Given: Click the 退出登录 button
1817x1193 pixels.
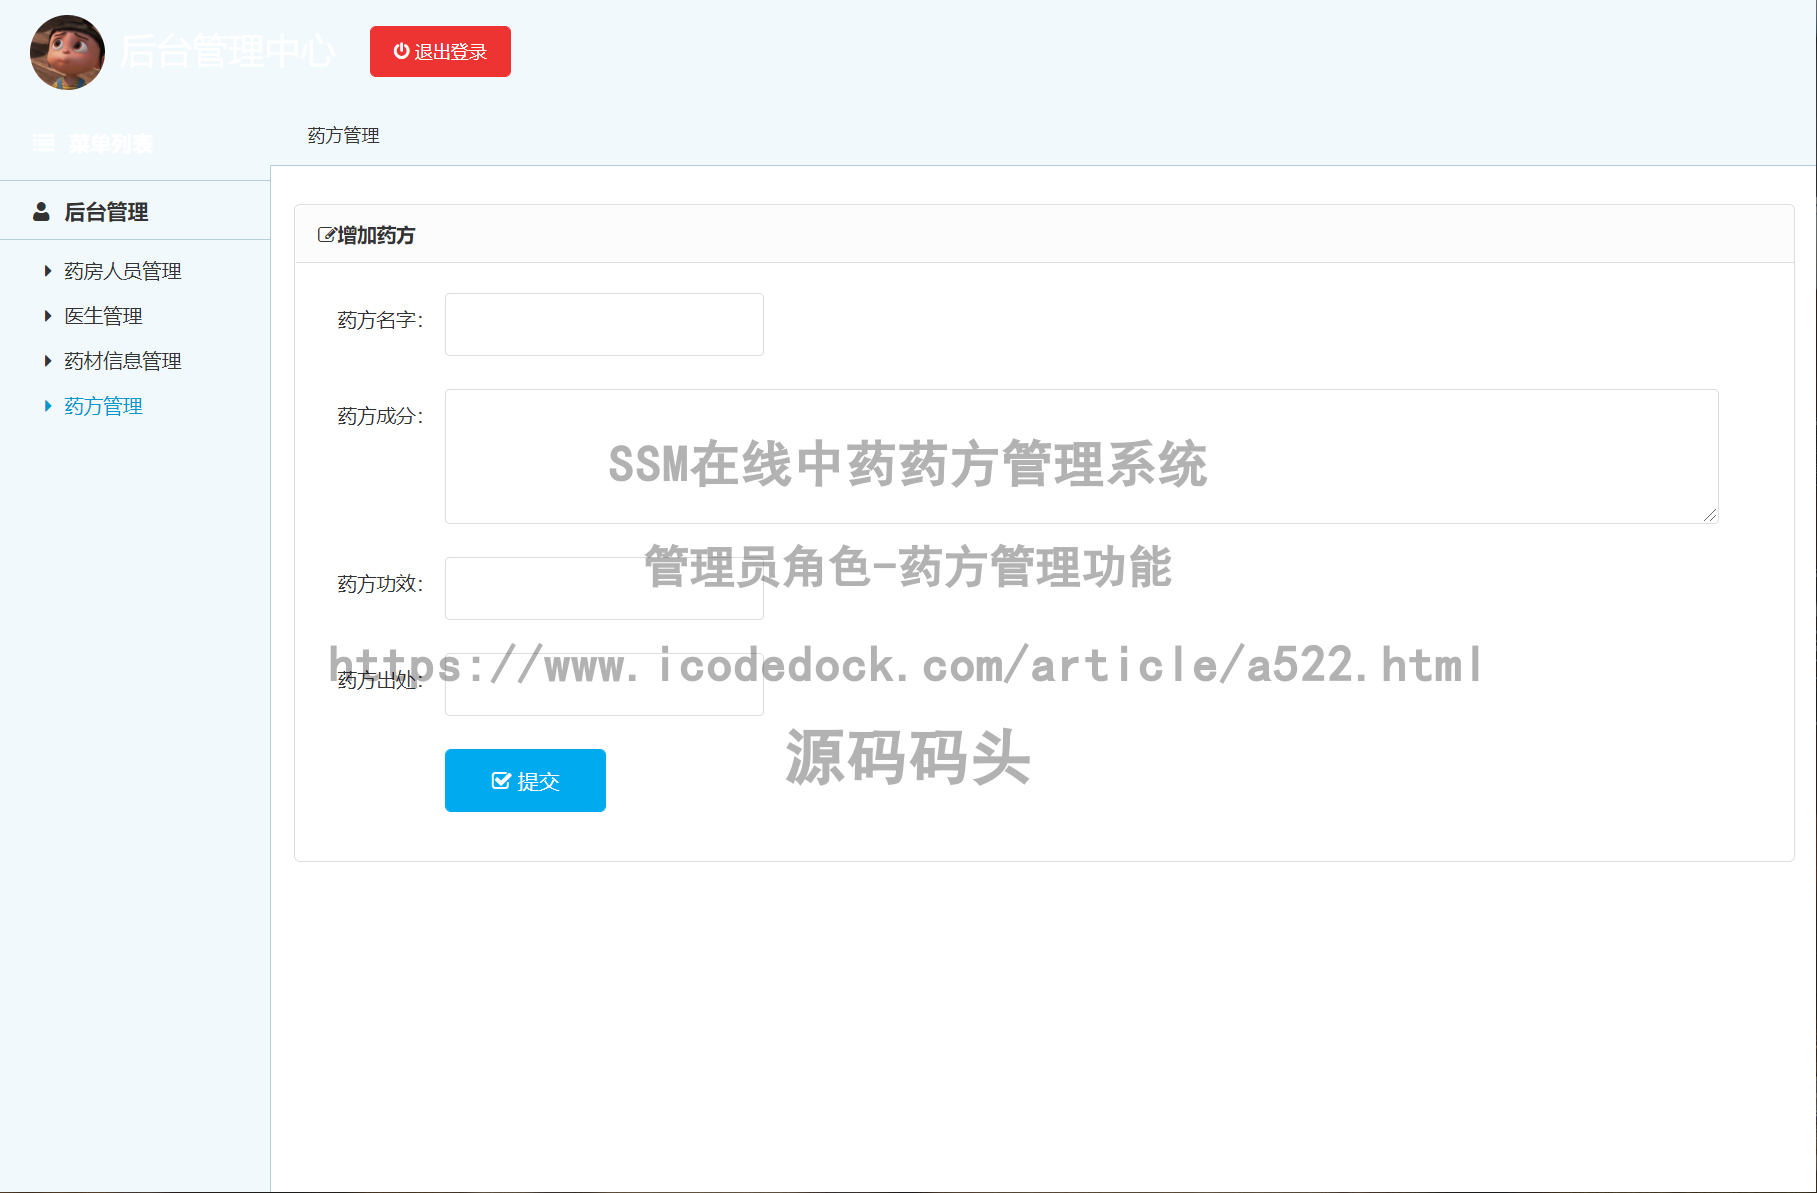Looking at the screenshot, I should coord(440,51).
